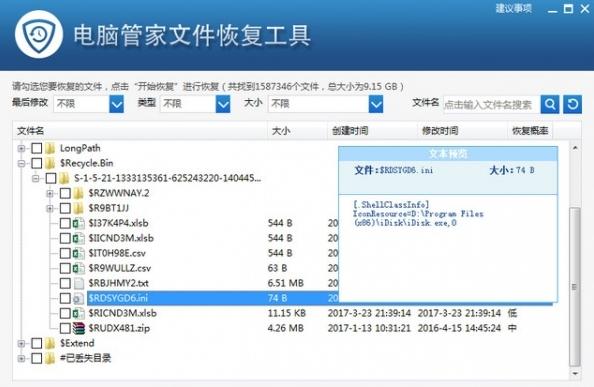This screenshot has height=387, width=594.
Task: Click the scrollbar up arrow
Action: [575, 148]
